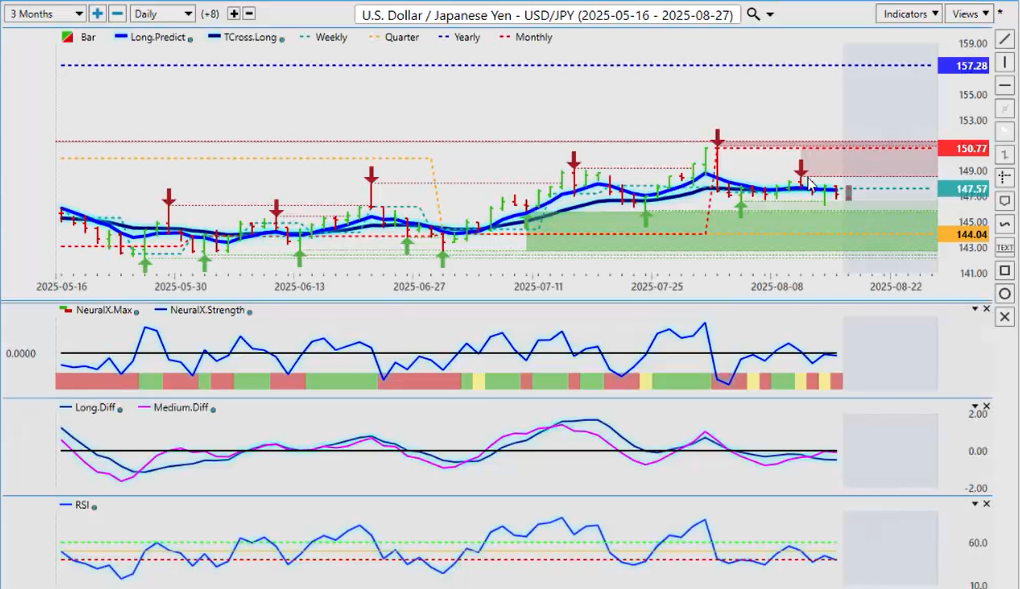
Task: Choose the TEXT annotation tool
Action: [1005, 247]
